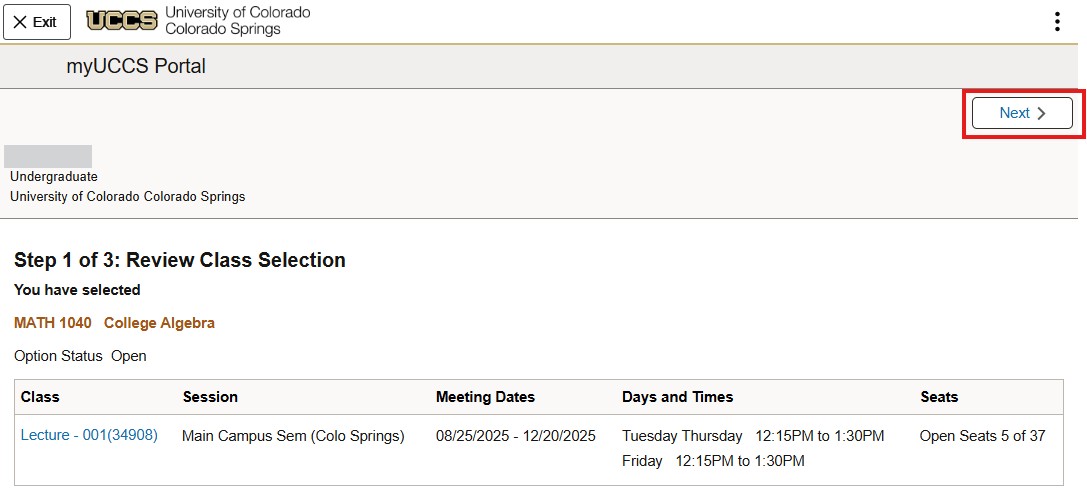Click the Seats column header
The height and width of the screenshot is (494, 1087).
point(939,397)
